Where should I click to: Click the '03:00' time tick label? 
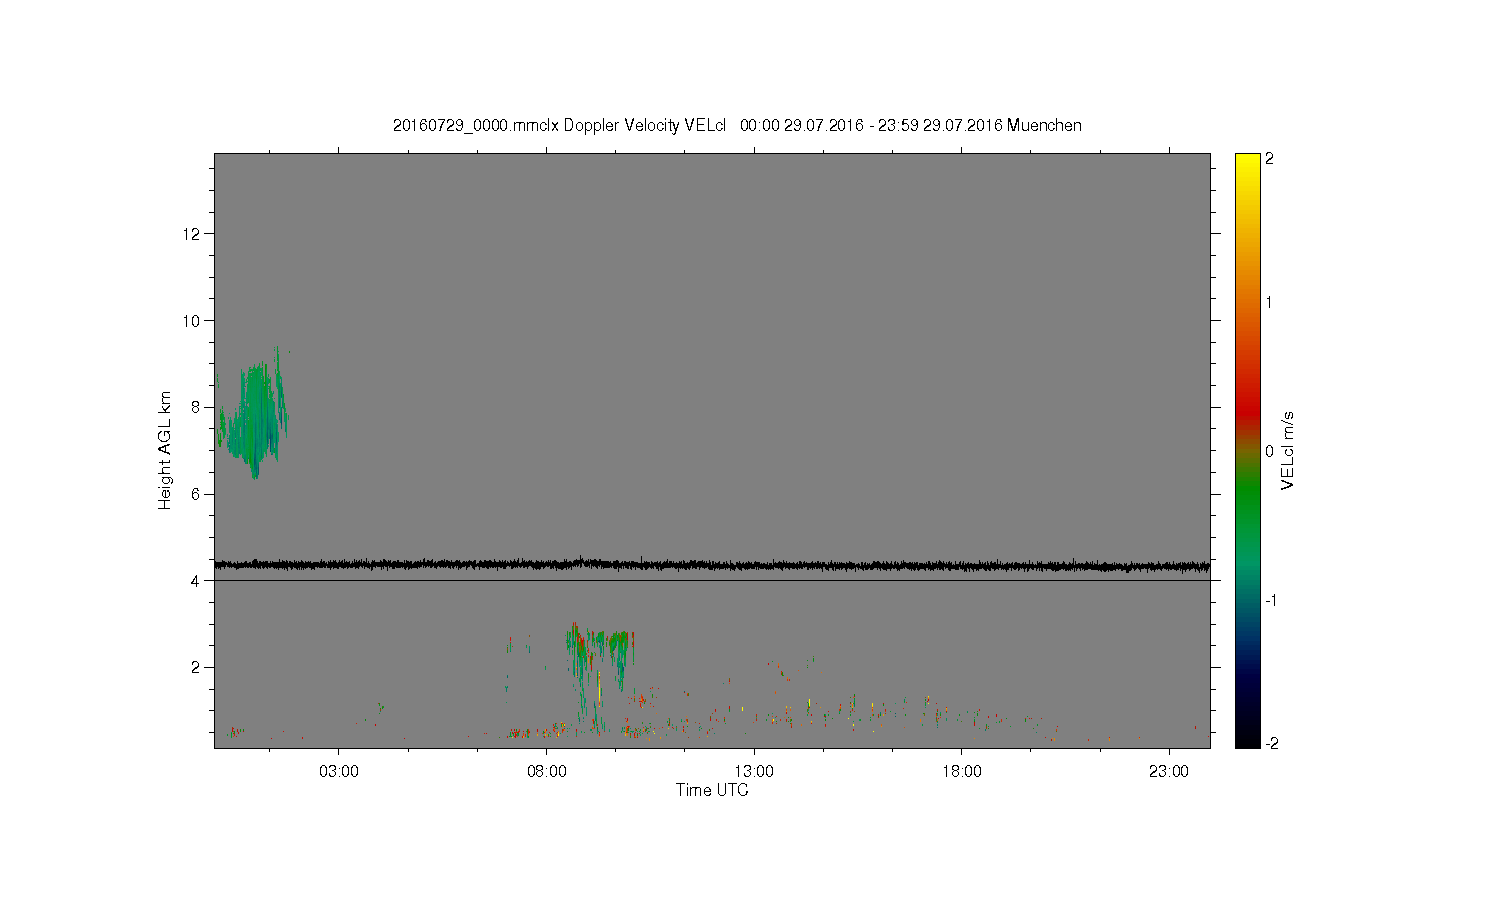coord(339,772)
